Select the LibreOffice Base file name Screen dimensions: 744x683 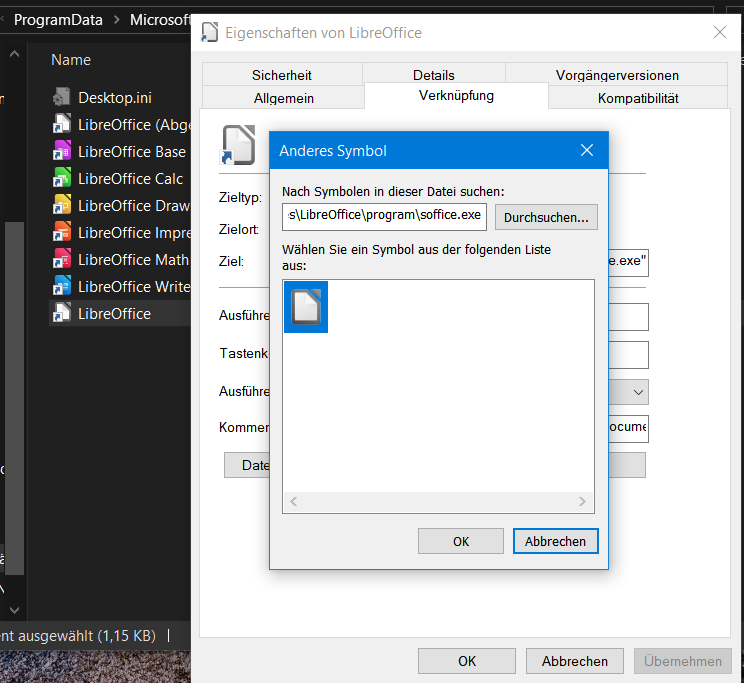[x=132, y=151]
